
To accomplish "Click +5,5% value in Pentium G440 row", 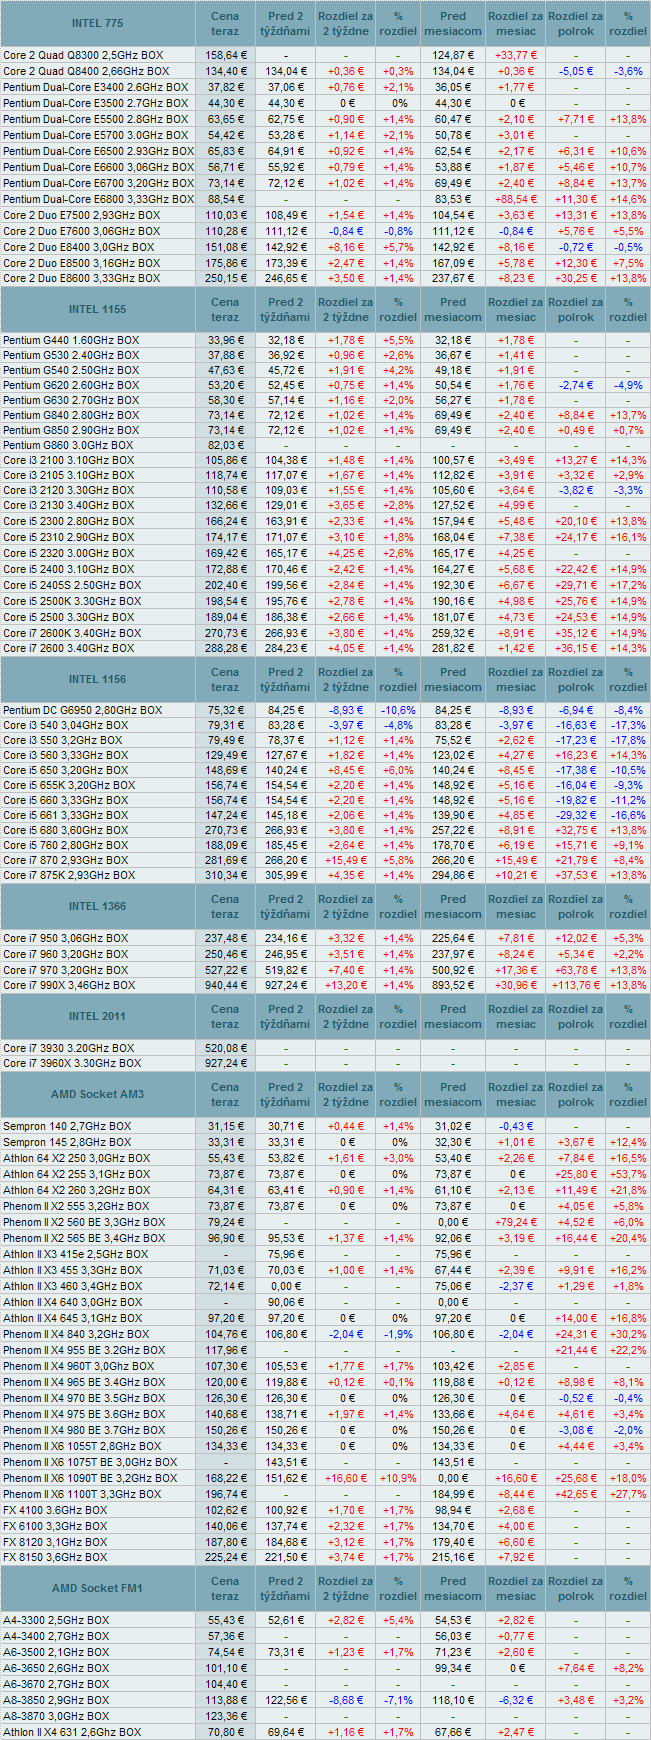I will pos(398,340).
